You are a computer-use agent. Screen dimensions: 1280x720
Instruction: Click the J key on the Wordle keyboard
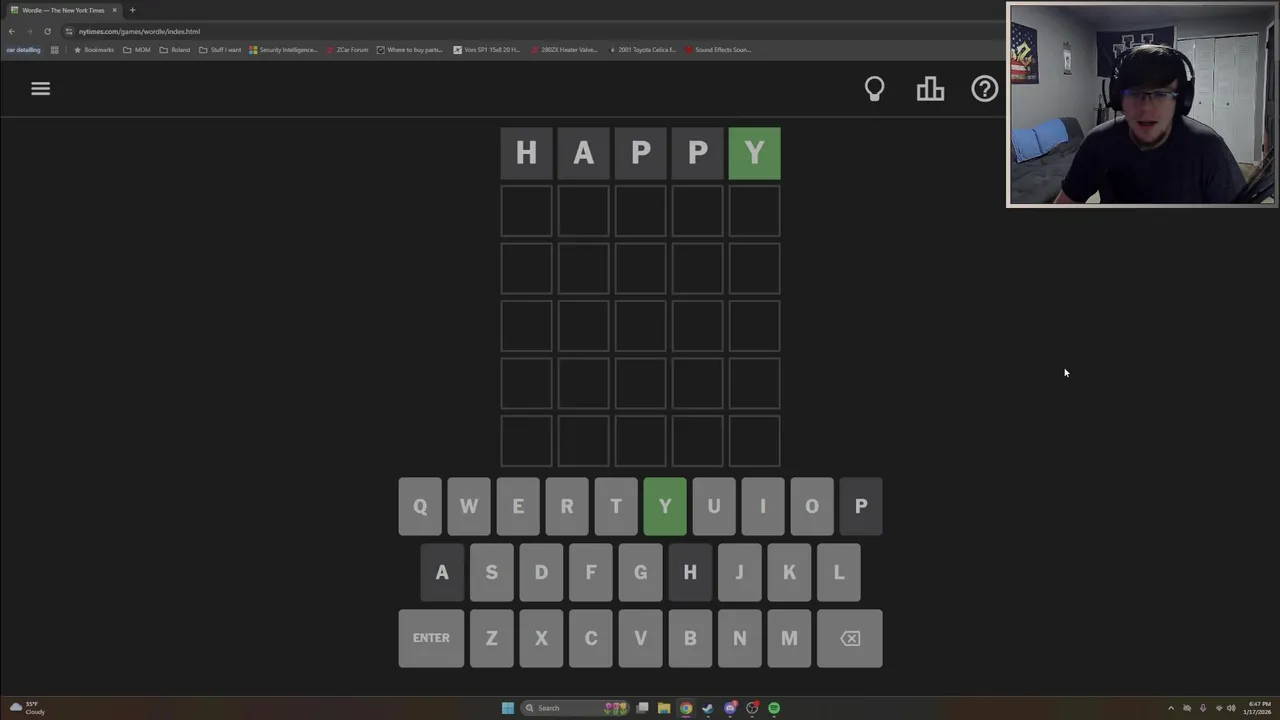point(739,572)
